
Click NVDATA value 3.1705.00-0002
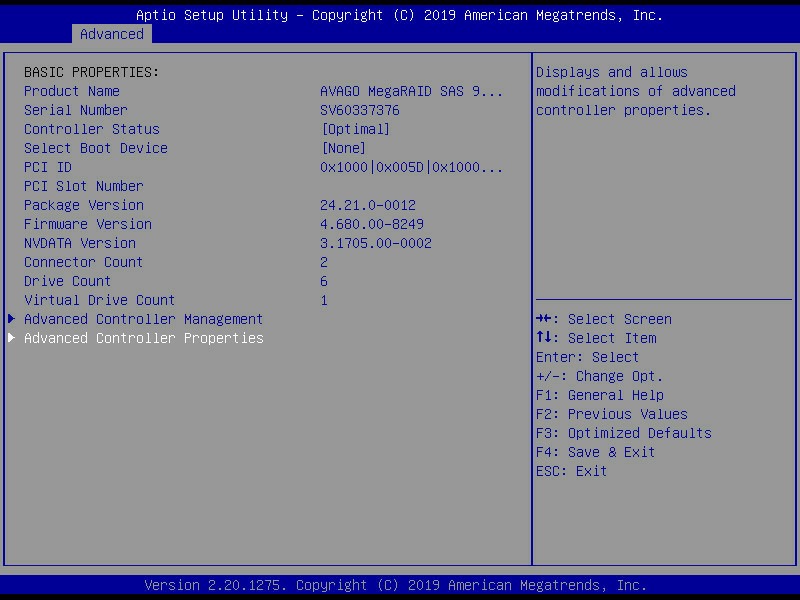[x=376, y=243]
